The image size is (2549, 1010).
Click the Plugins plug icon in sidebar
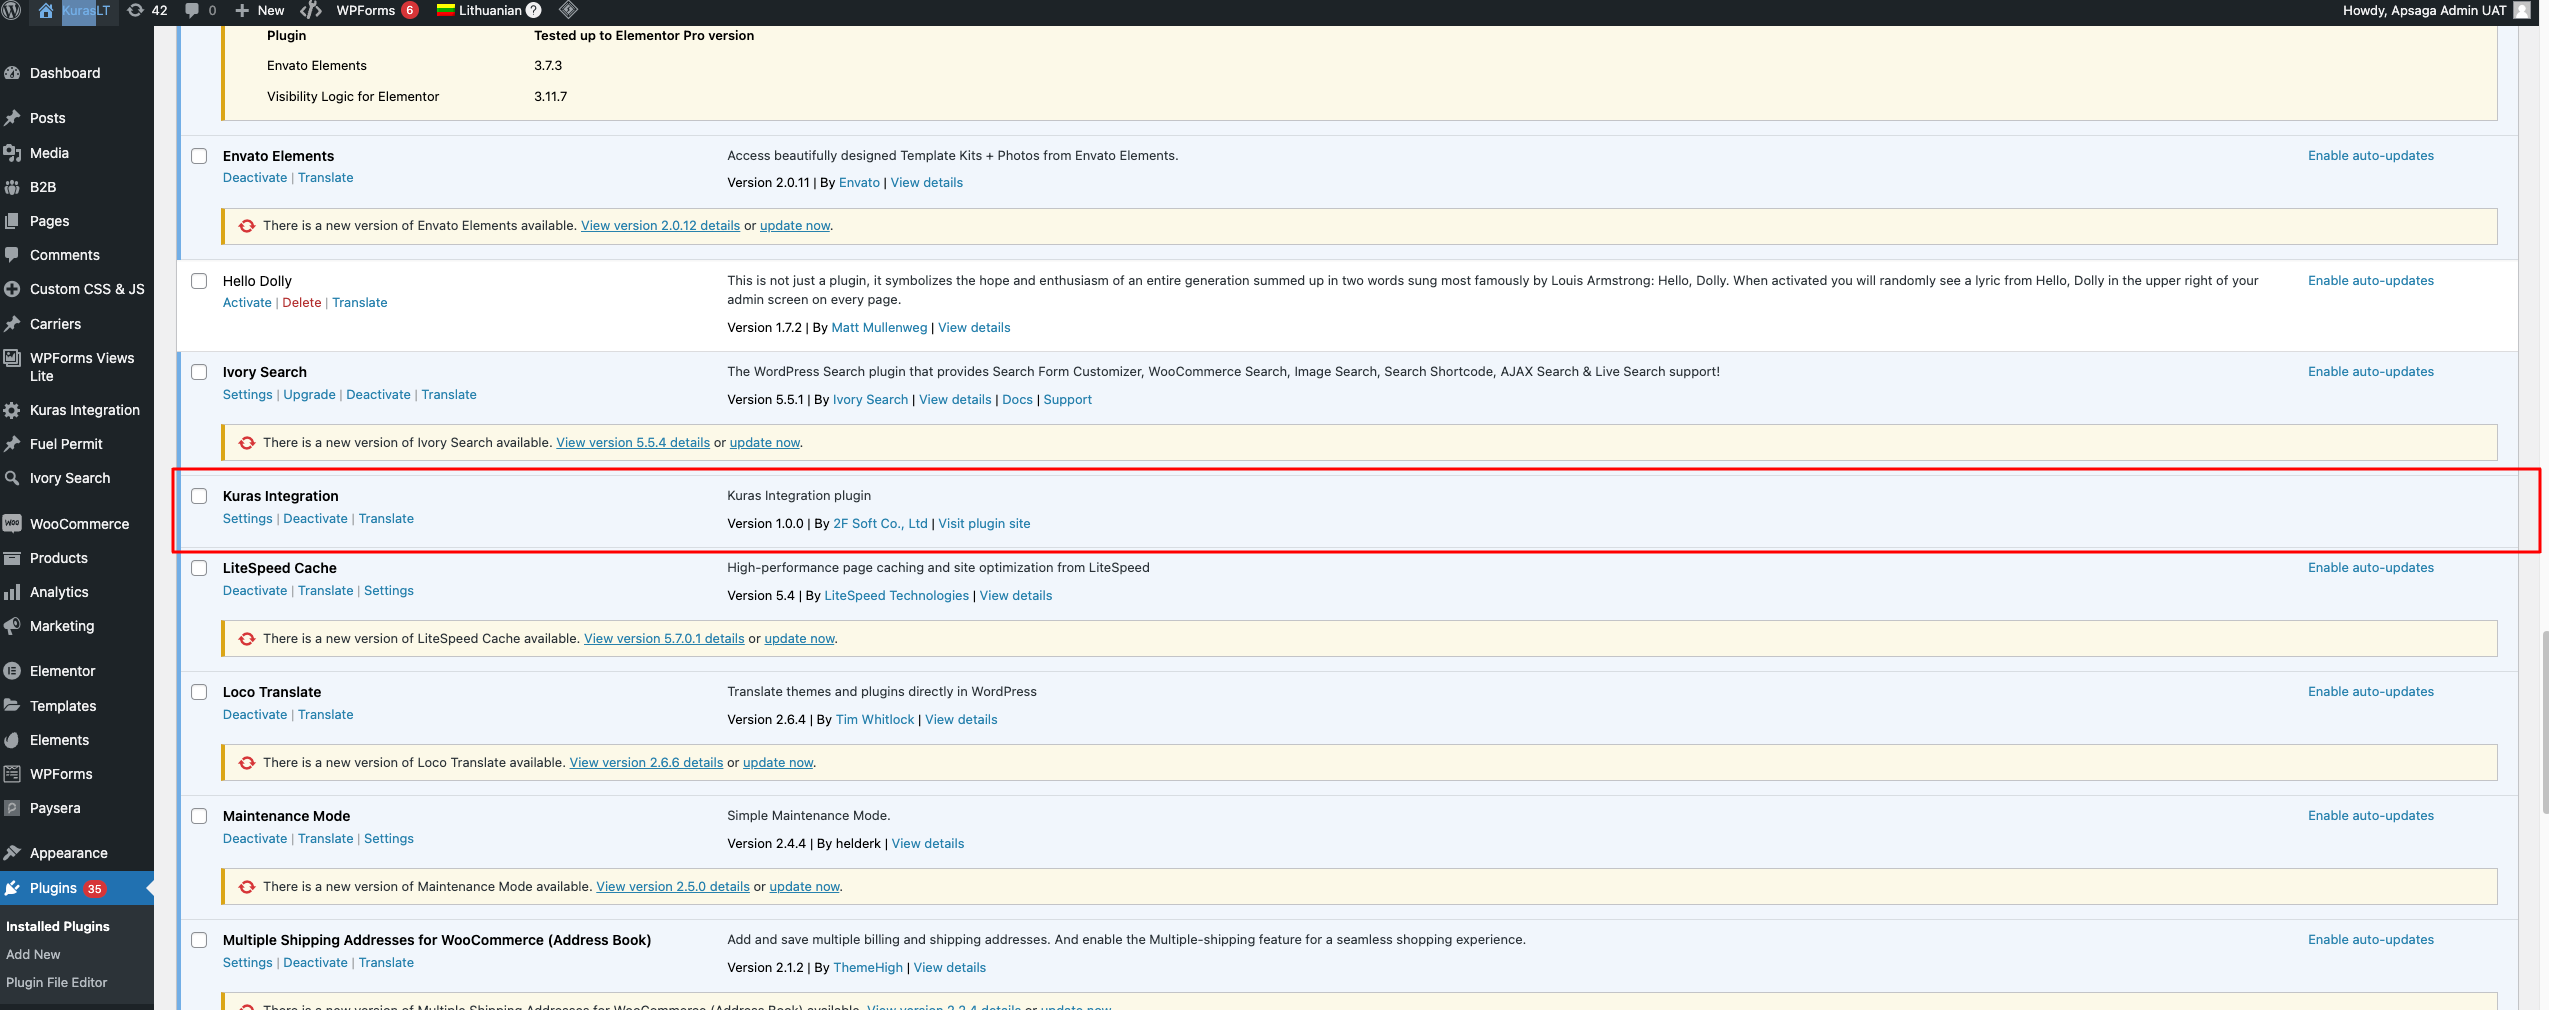[x=13, y=888]
